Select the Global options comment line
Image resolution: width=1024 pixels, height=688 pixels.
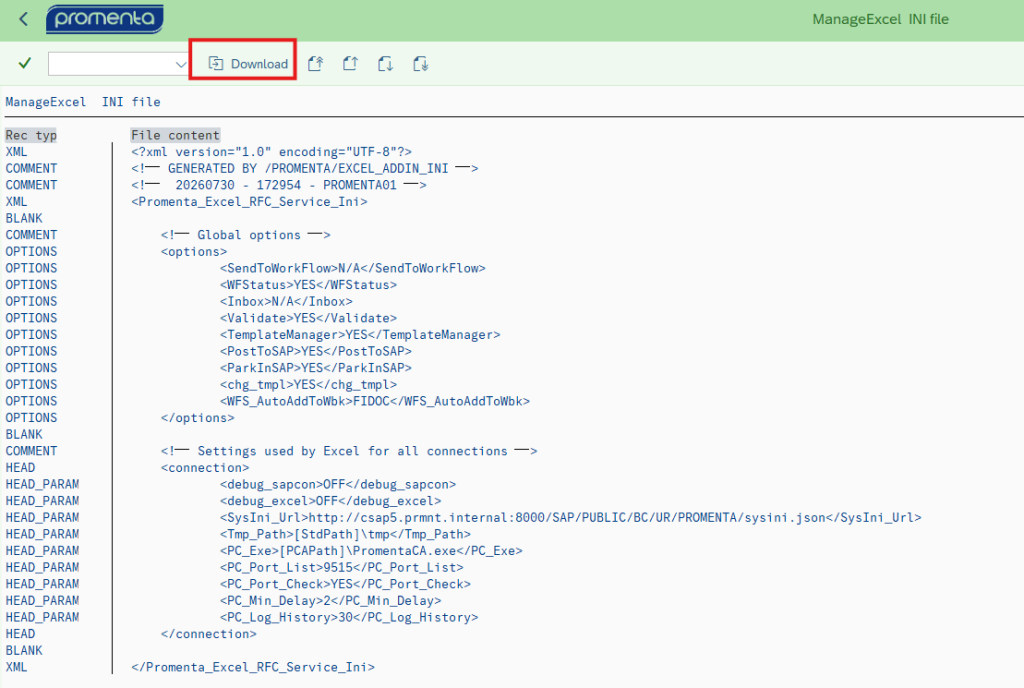coord(246,235)
